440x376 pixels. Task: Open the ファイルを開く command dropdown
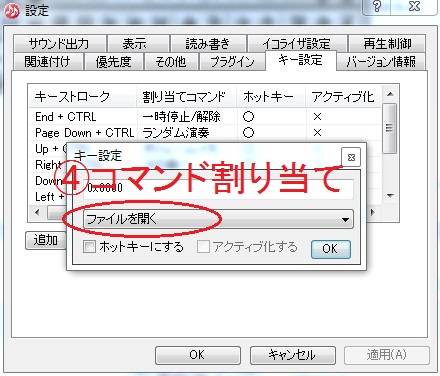coord(219,219)
